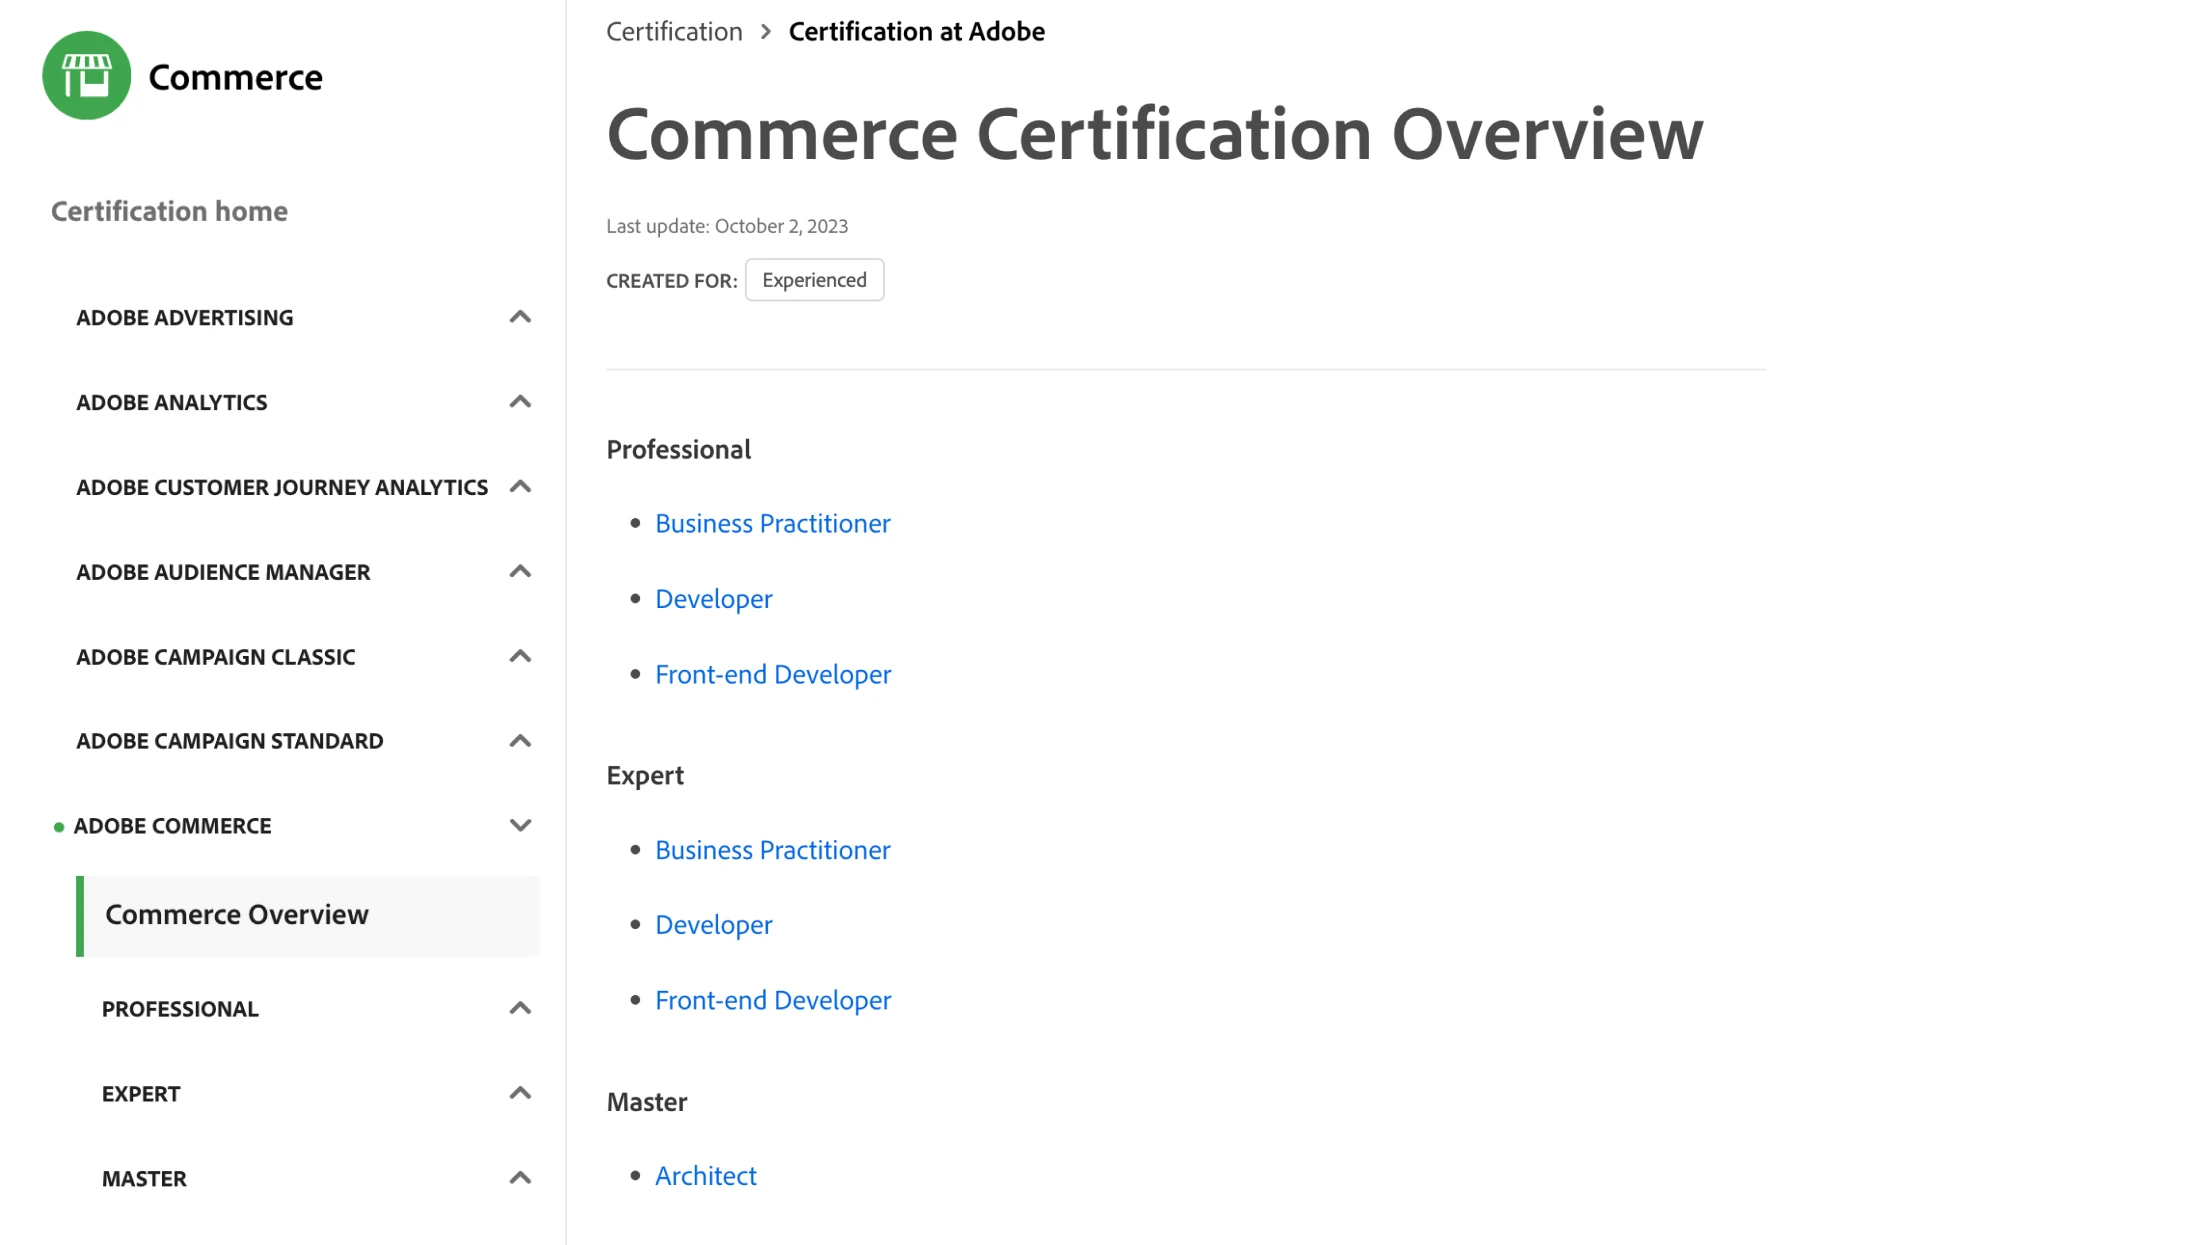Expand the Professional subsection chevron in sidebar
This screenshot has height=1245, width=2205.
[520, 1008]
